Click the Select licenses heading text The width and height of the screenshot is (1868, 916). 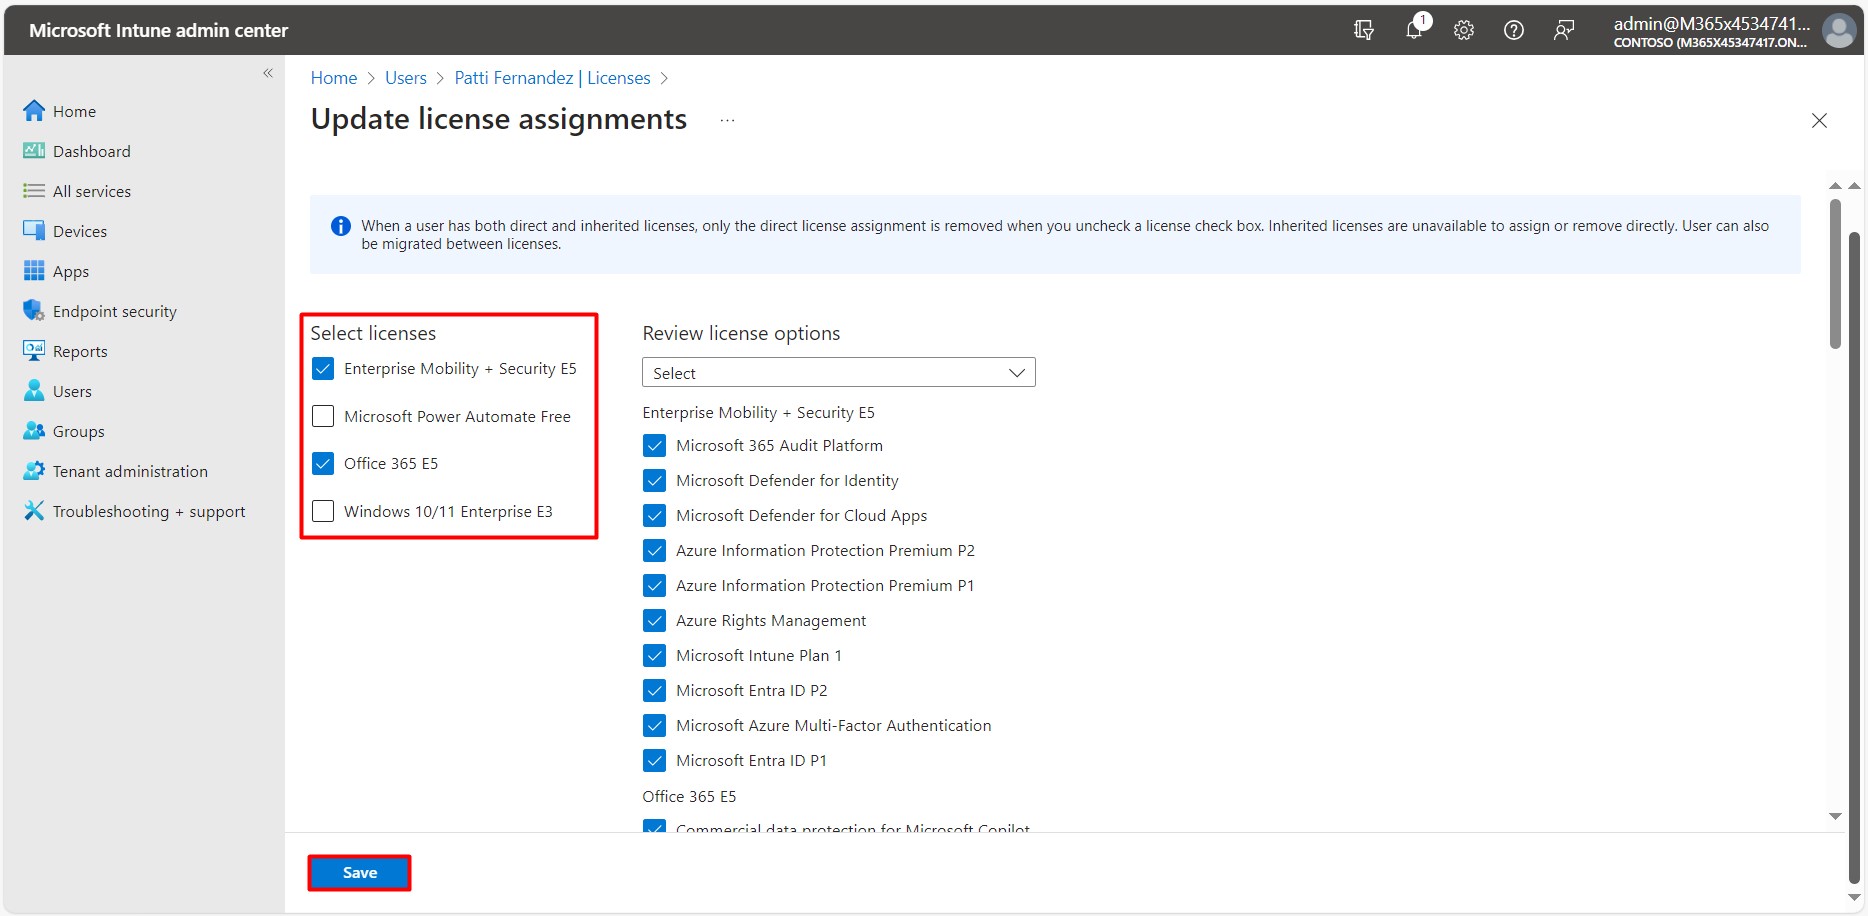373,333
